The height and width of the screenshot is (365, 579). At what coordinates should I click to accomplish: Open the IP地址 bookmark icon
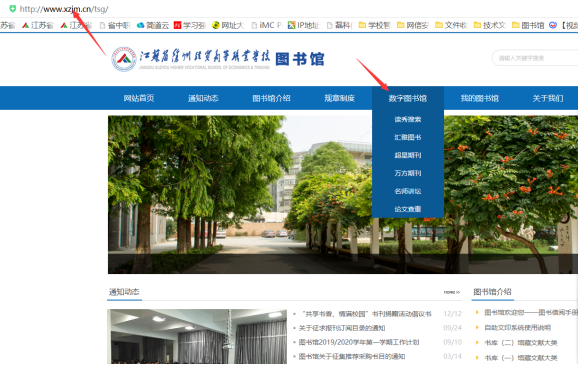coord(291,25)
